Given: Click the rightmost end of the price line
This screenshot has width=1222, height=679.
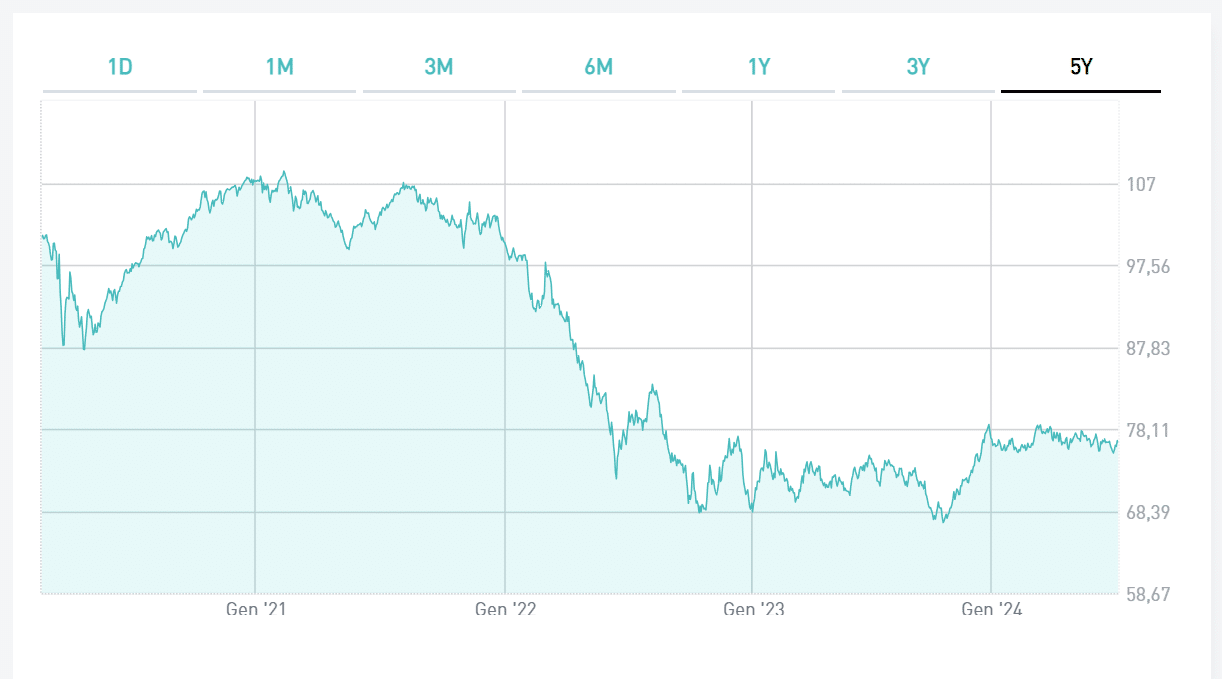Looking at the screenshot, I should (1118, 443).
